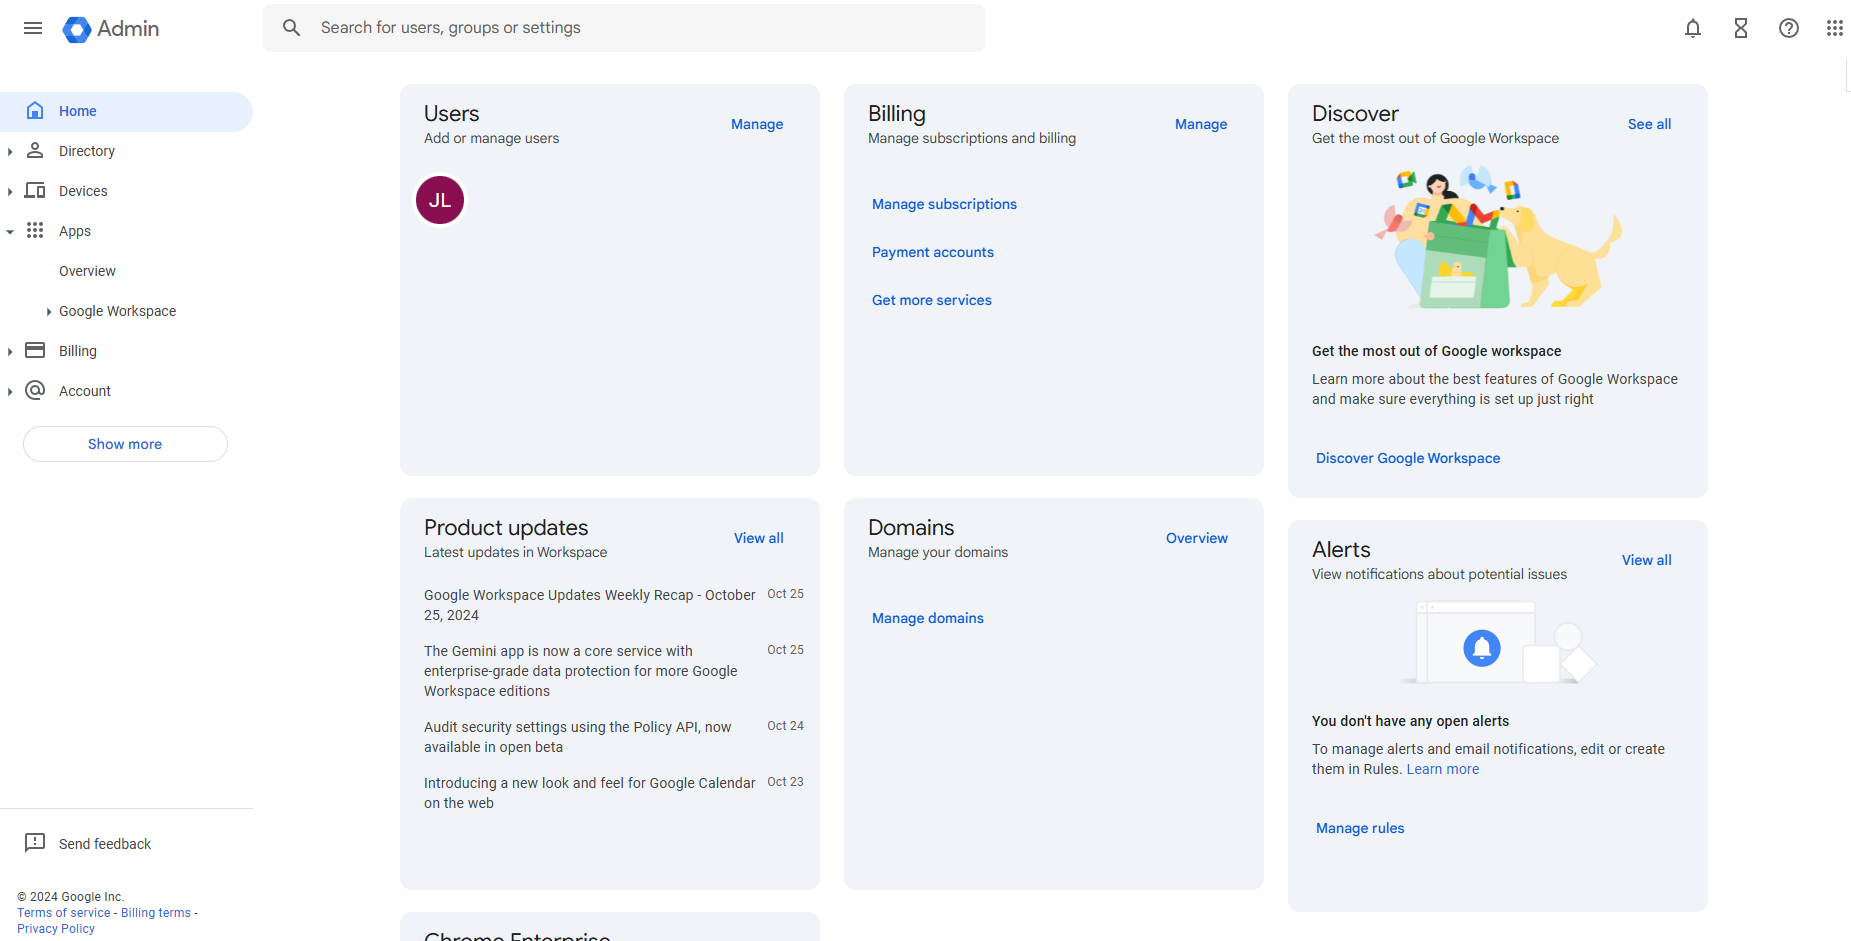This screenshot has width=1851, height=941.
Task: Open Manage subscriptions link
Action: [x=944, y=204]
